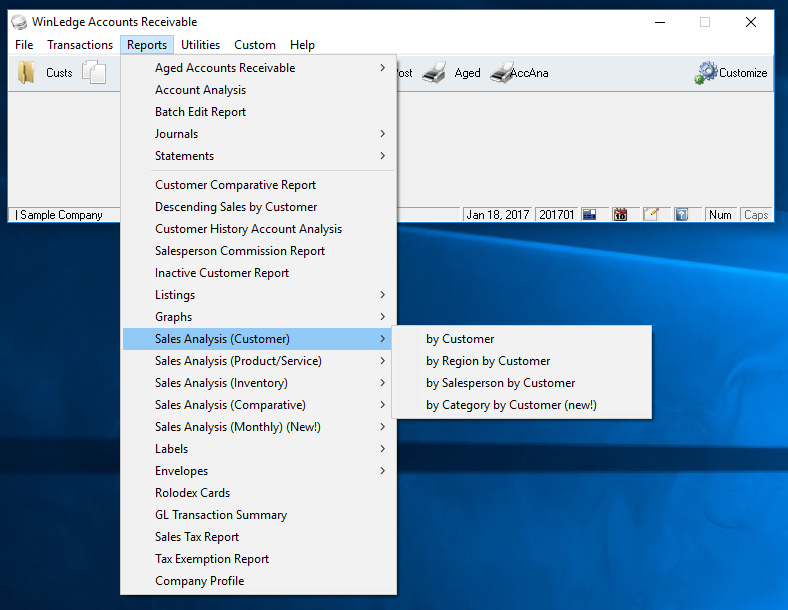Open the Custs folder icon in toolbar
This screenshot has width=788, height=610.
(x=27, y=73)
